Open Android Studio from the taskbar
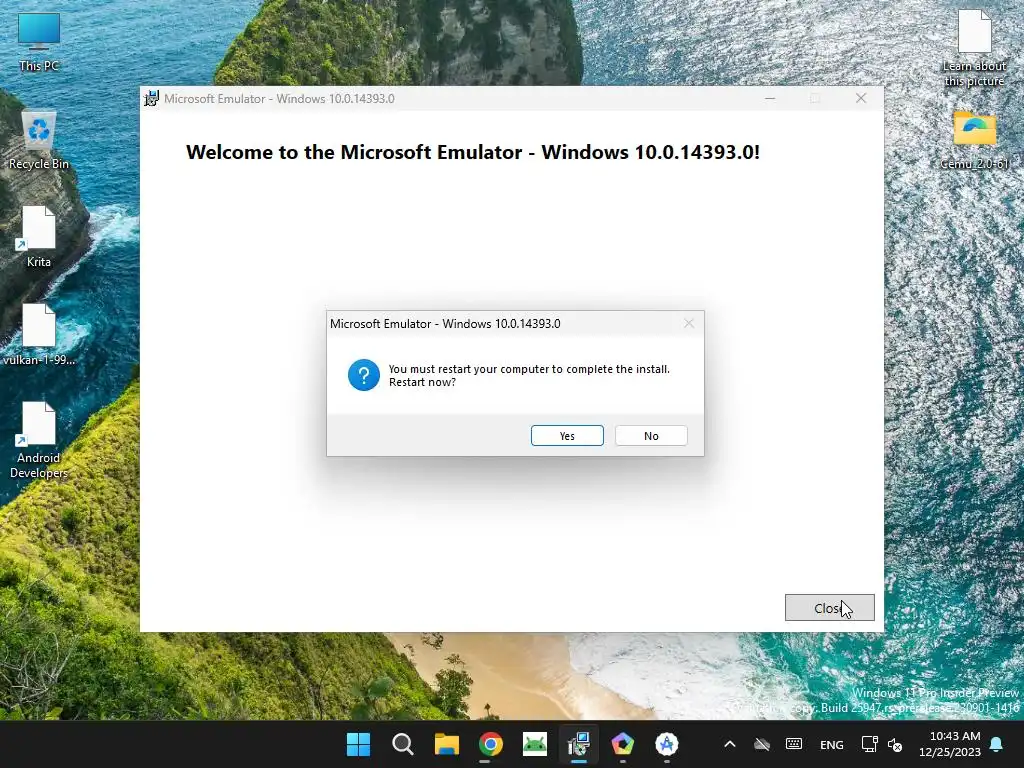 pos(667,744)
